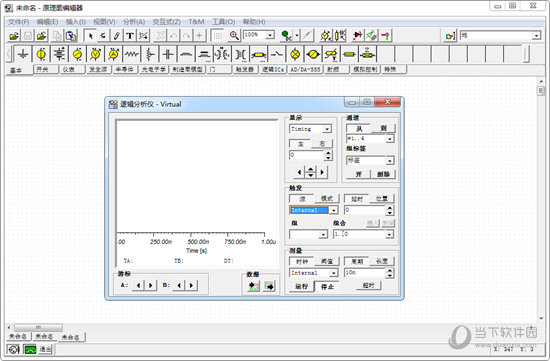Screen dimensions: 550x361
Task: Select the pencil wire drawing tool
Action: 117,36
